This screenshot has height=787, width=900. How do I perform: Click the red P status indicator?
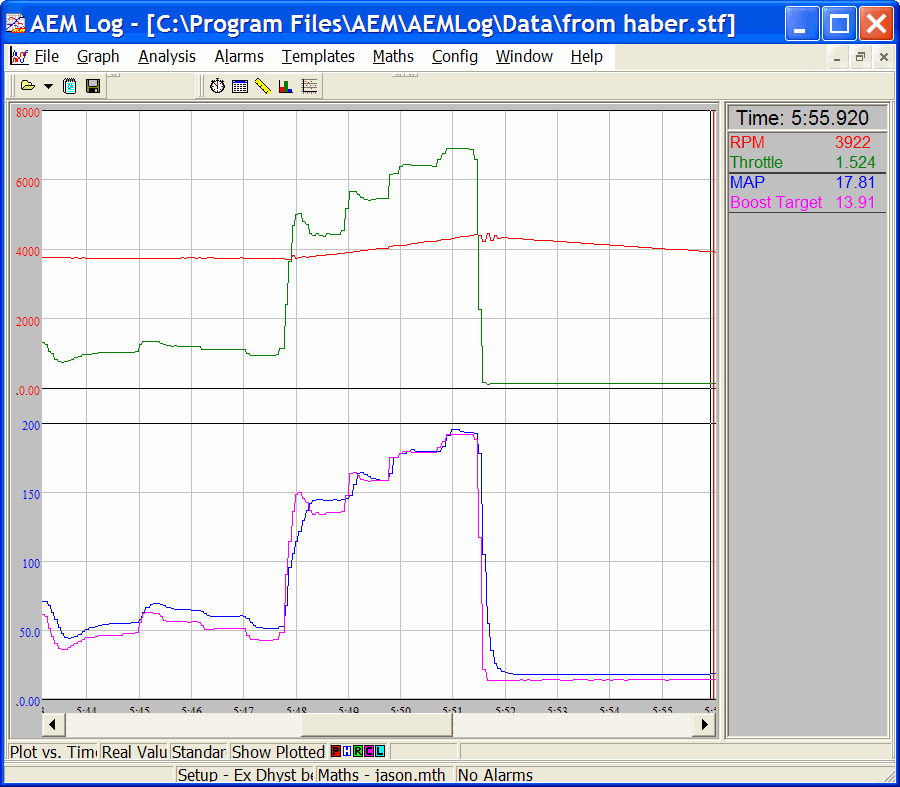336,751
